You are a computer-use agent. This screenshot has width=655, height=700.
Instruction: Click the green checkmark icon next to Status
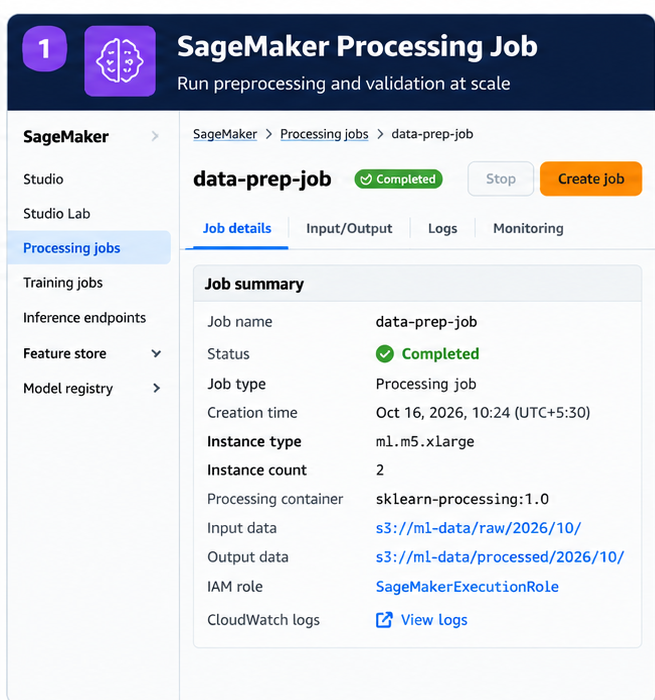(x=384, y=354)
